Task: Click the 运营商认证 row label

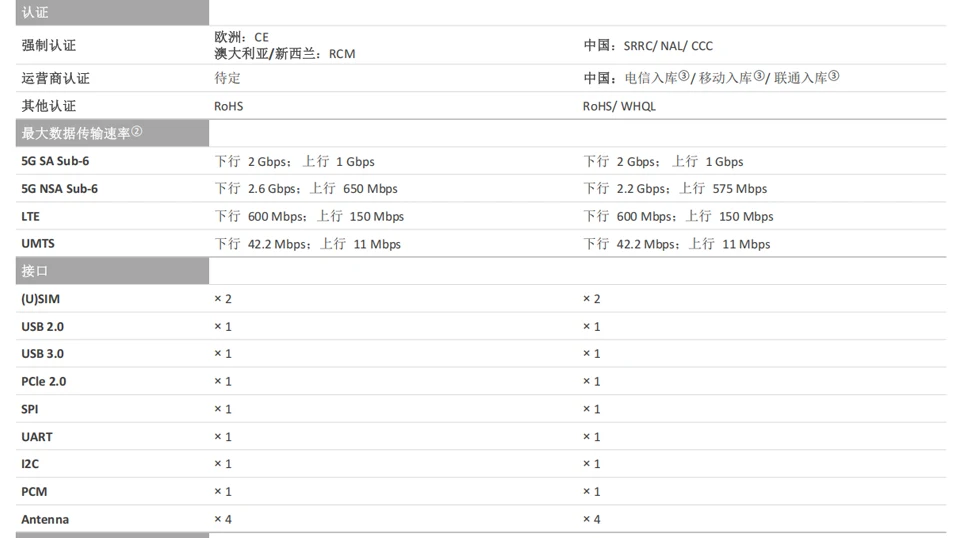Action: (x=56, y=78)
